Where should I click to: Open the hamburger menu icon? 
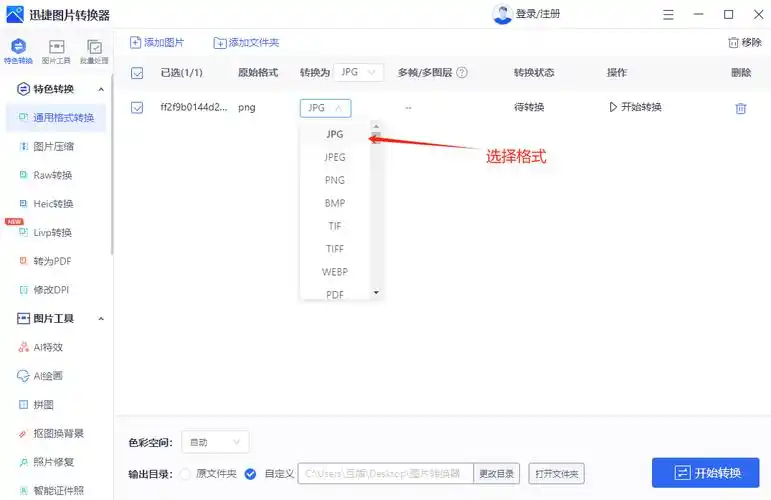tap(668, 15)
